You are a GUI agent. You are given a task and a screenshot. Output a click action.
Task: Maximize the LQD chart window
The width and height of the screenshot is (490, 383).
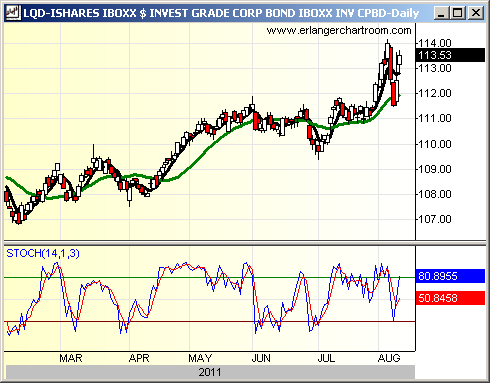(x=458, y=13)
